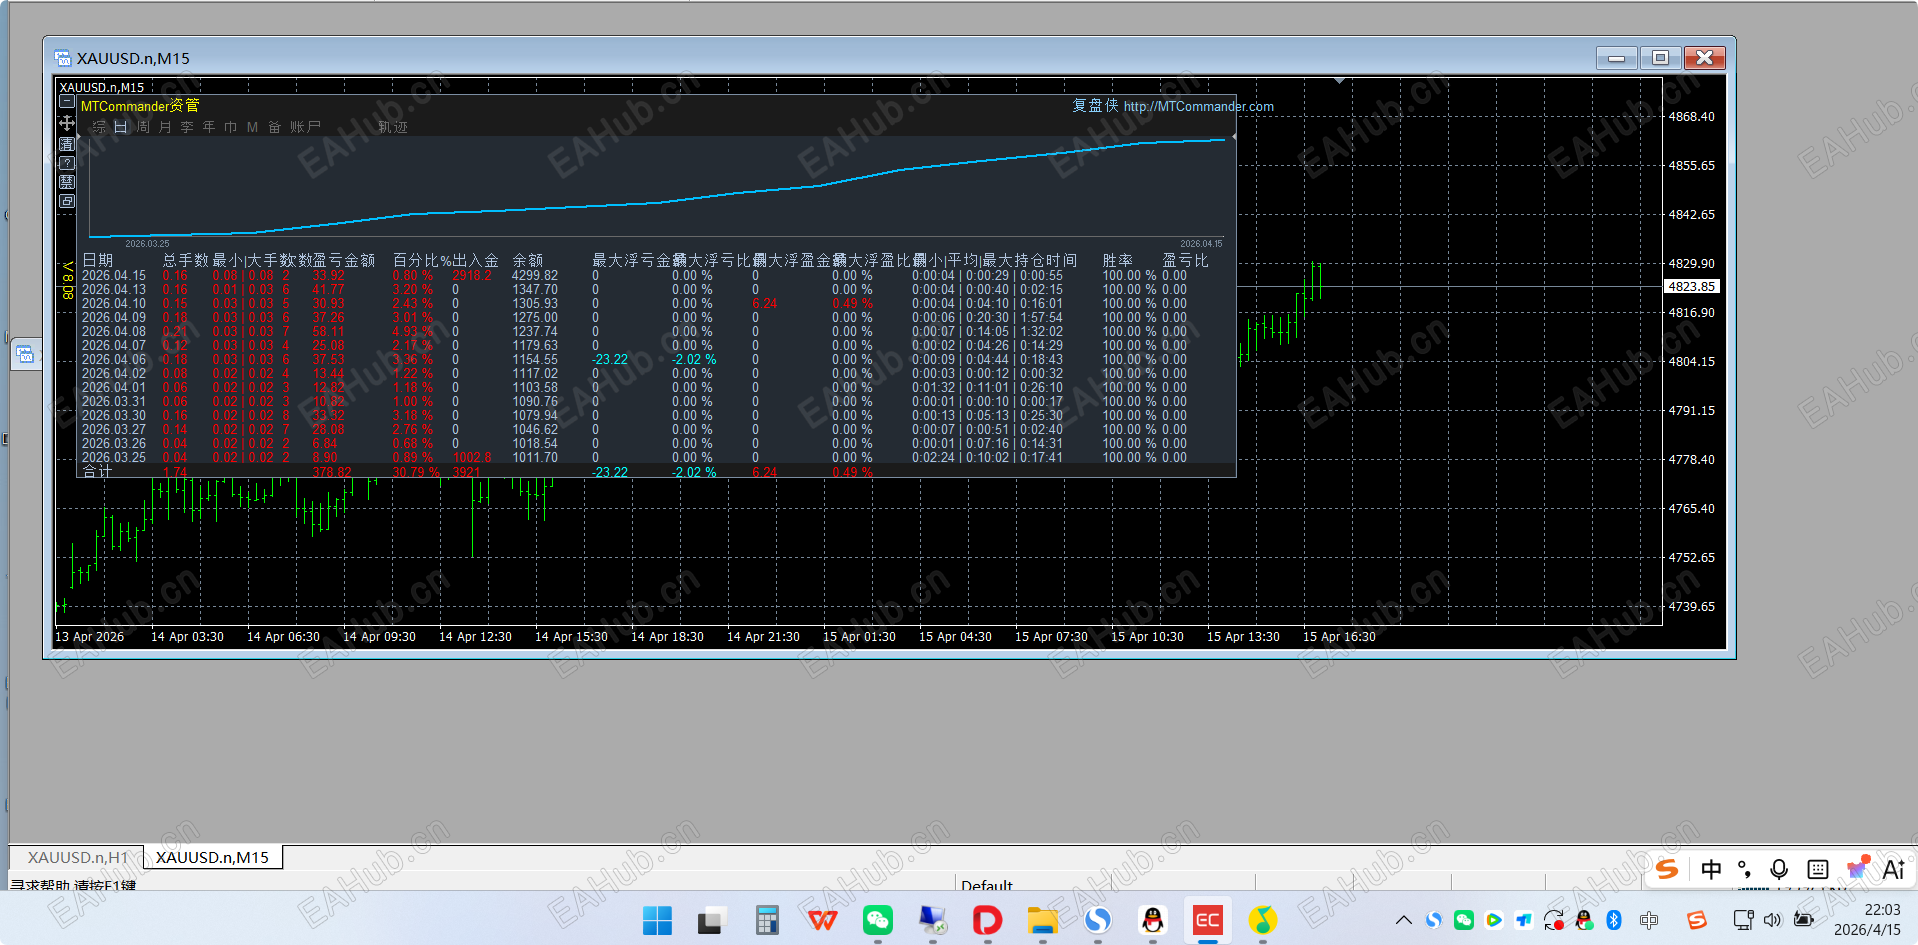Switch to the 年 yearly tab

coord(209,127)
